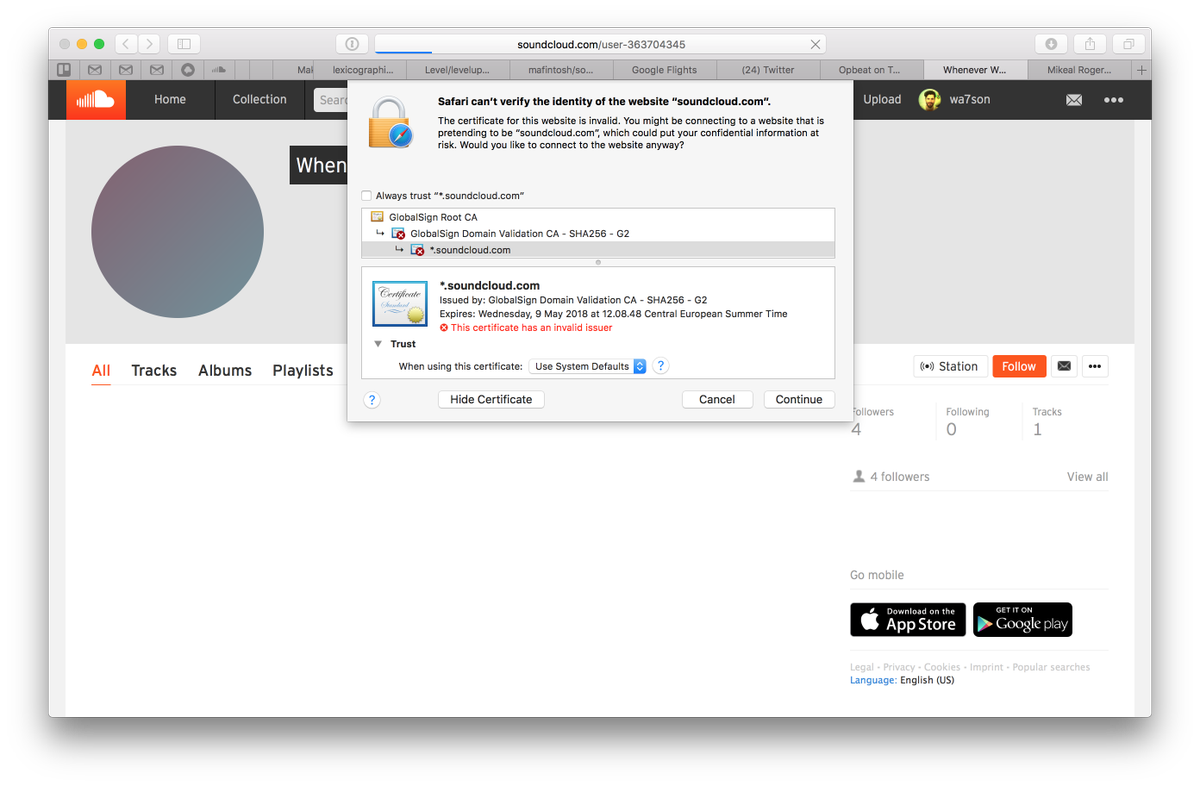This screenshot has height=786, width=1200.
Task: Switch to the Level/levelup tab
Action: click(x=459, y=70)
